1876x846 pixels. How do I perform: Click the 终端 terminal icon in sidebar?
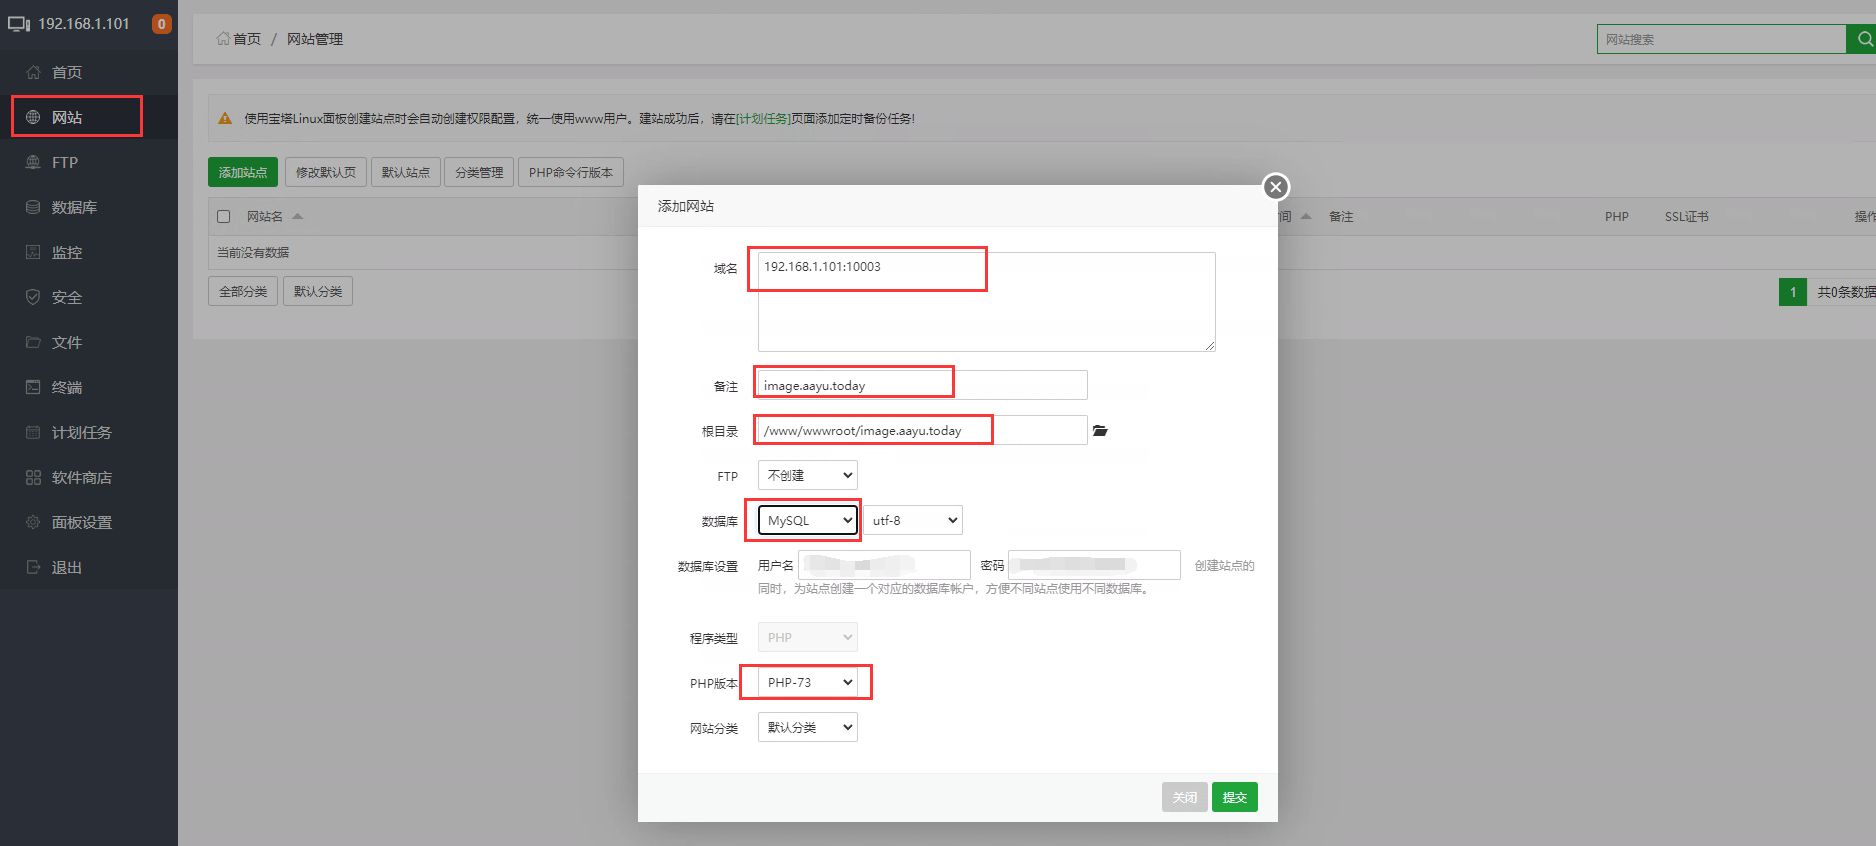click(x=33, y=388)
